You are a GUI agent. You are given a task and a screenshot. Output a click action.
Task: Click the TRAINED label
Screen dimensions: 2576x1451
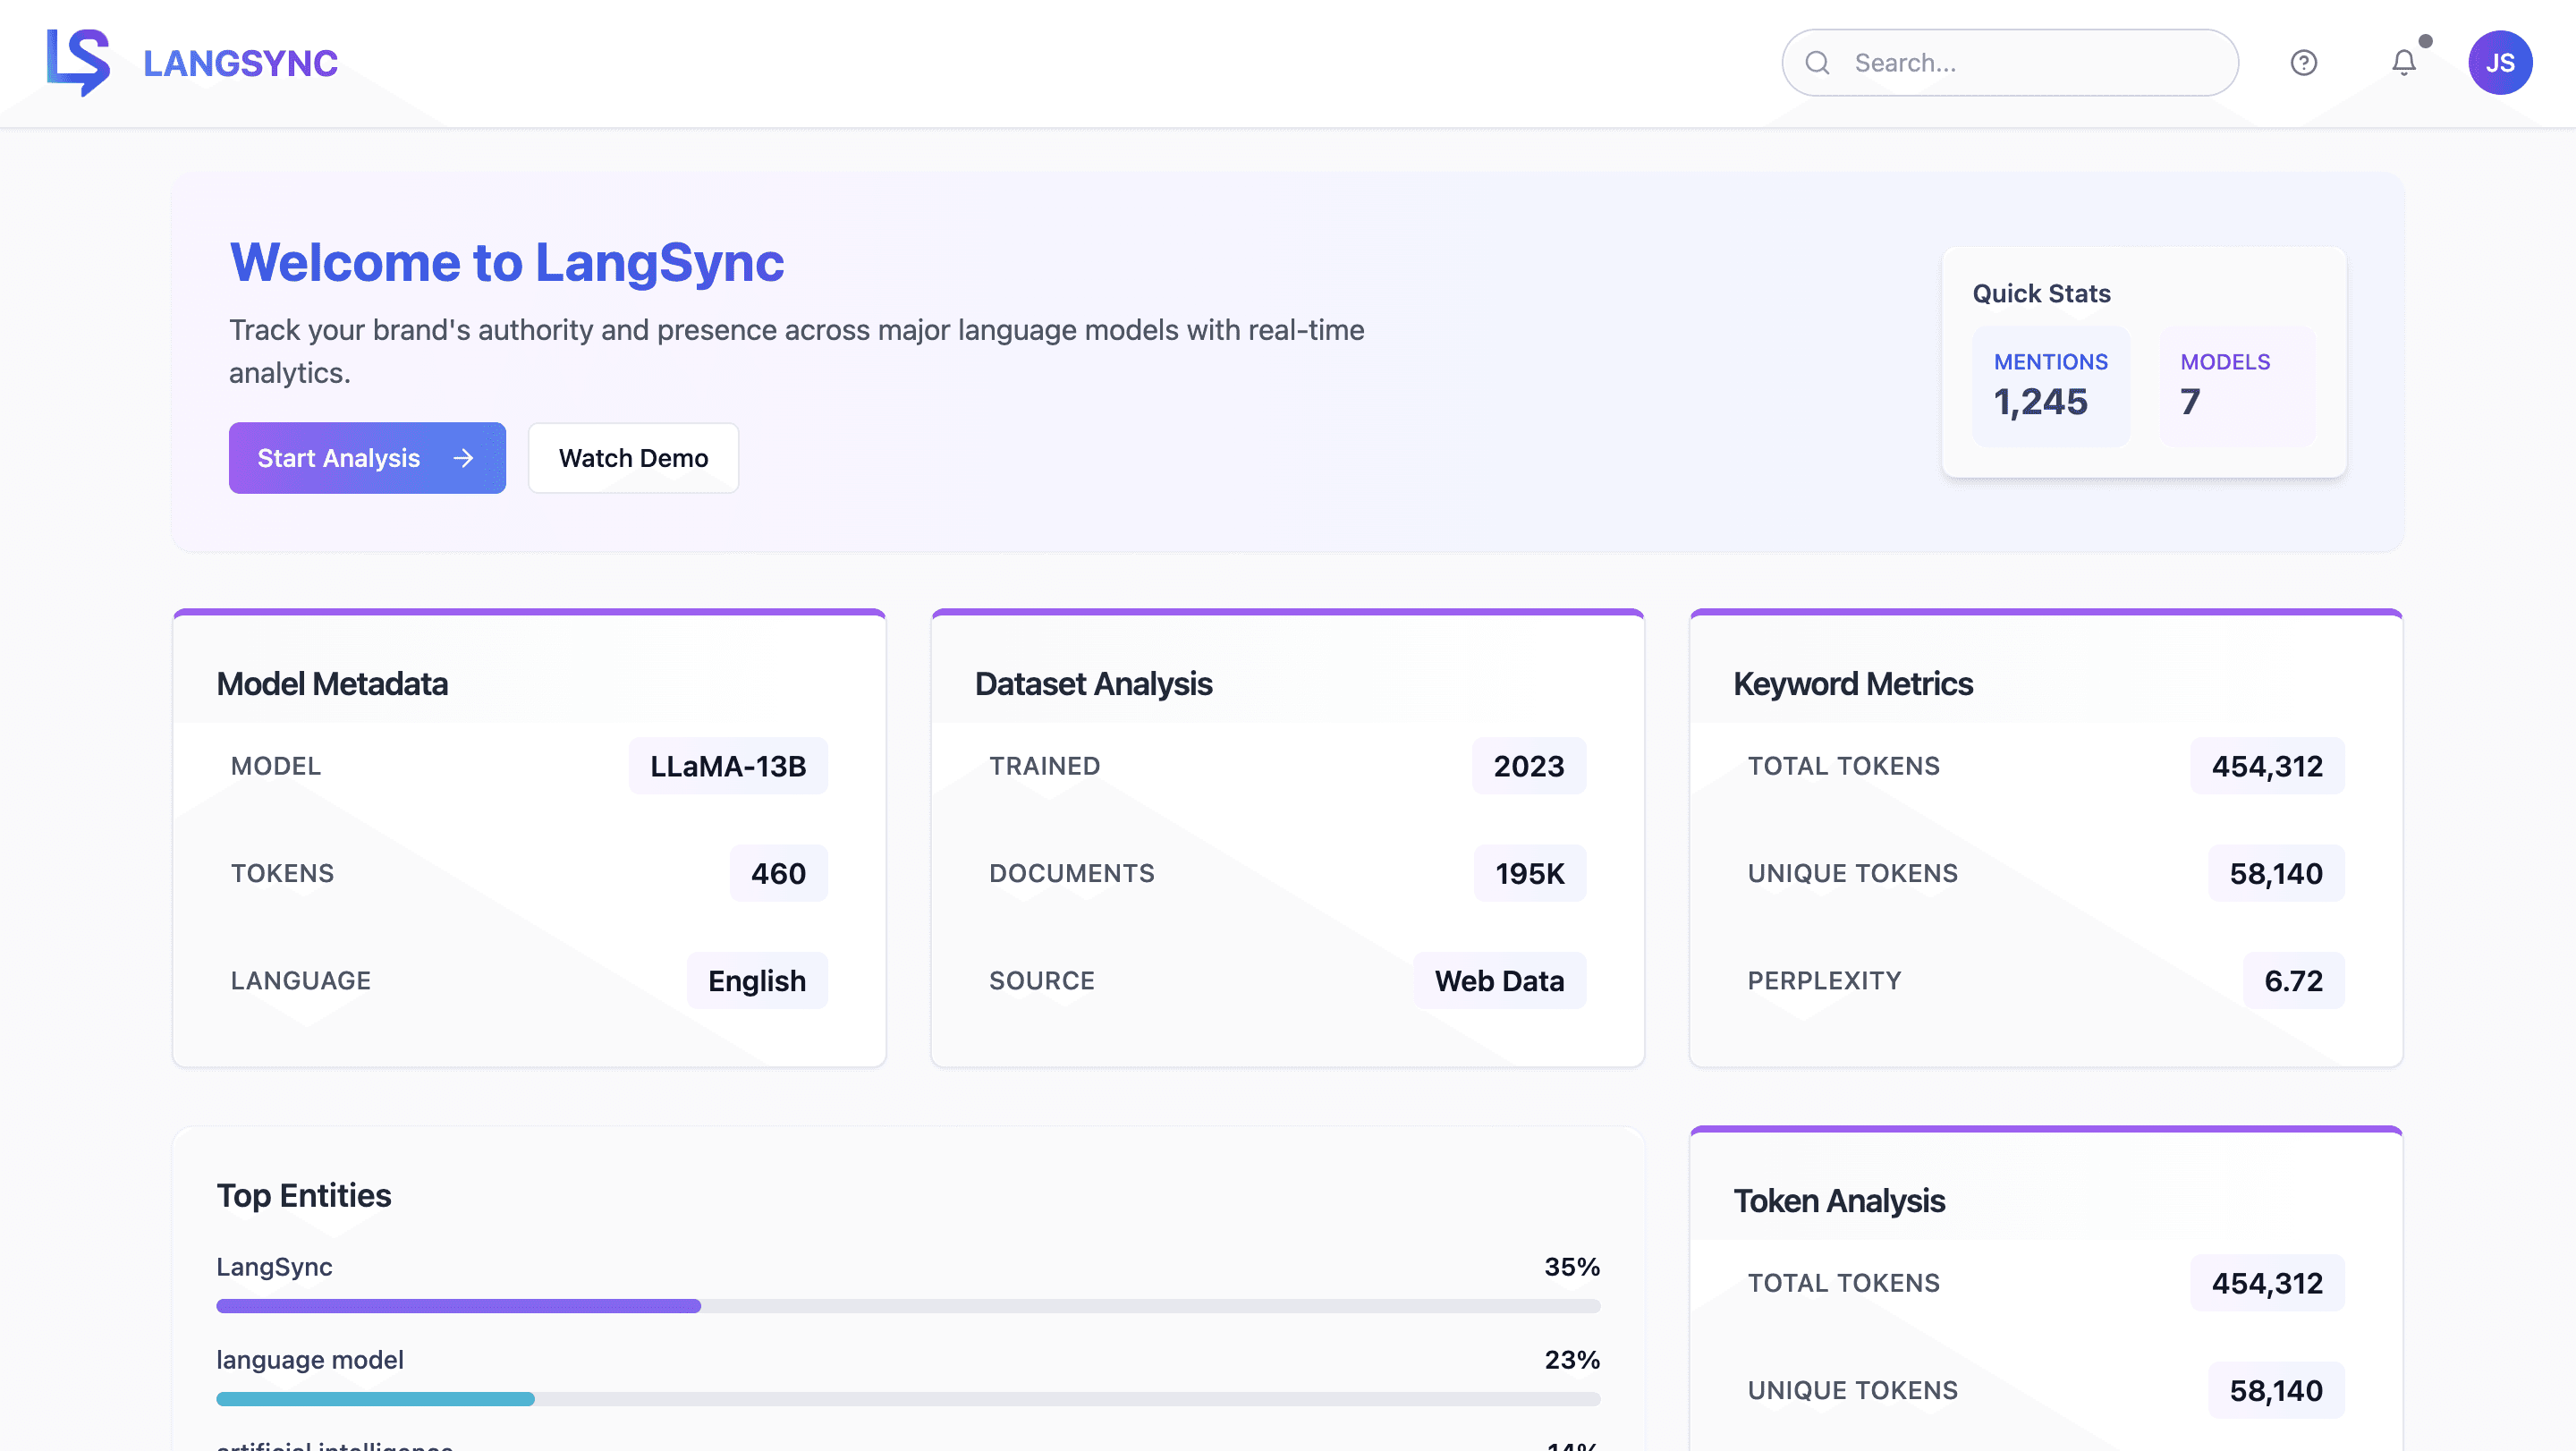[x=1044, y=766]
